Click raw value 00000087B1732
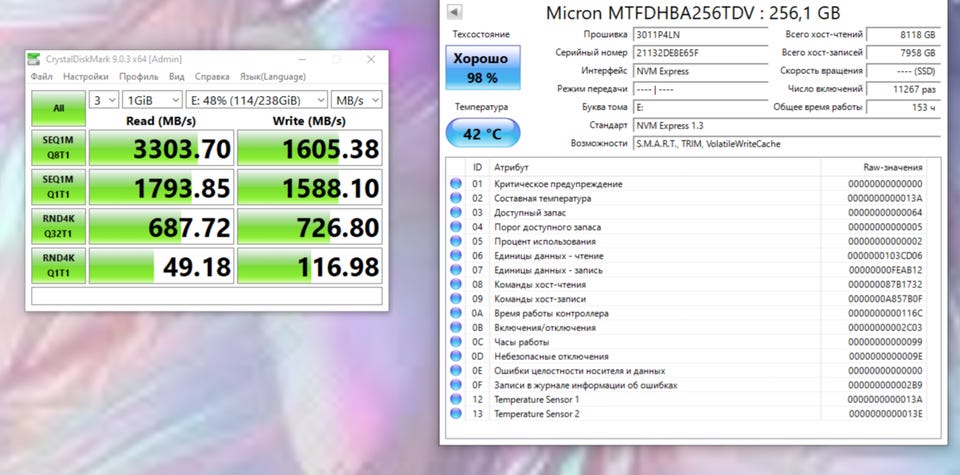 point(885,284)
